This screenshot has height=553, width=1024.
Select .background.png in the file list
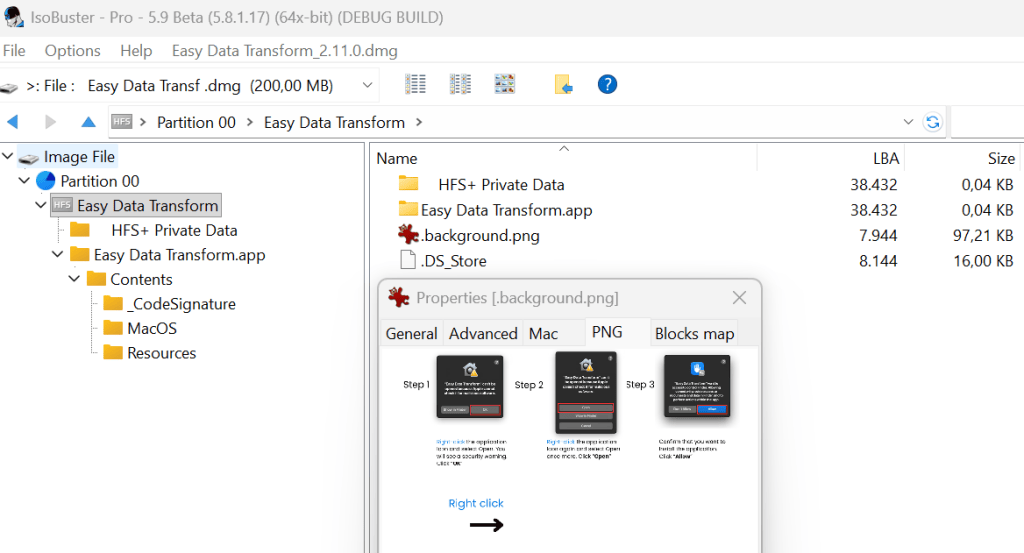[481, 236]
